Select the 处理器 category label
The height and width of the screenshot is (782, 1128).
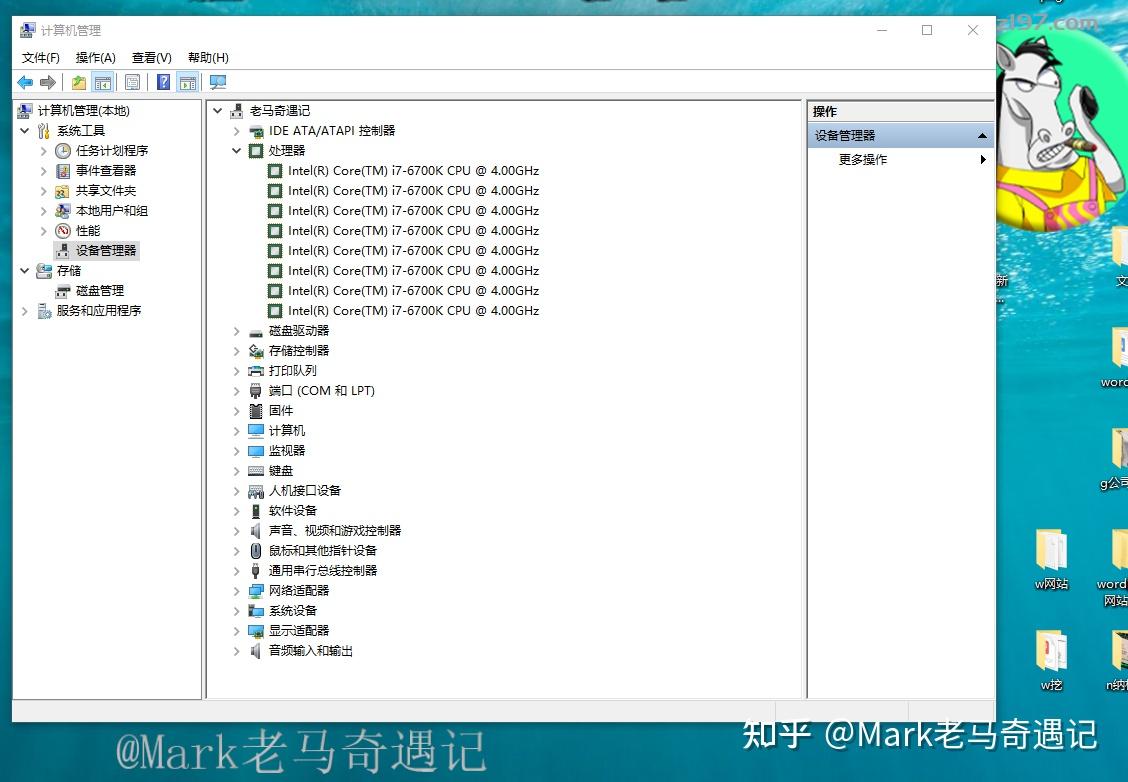(x=287, y=150)
